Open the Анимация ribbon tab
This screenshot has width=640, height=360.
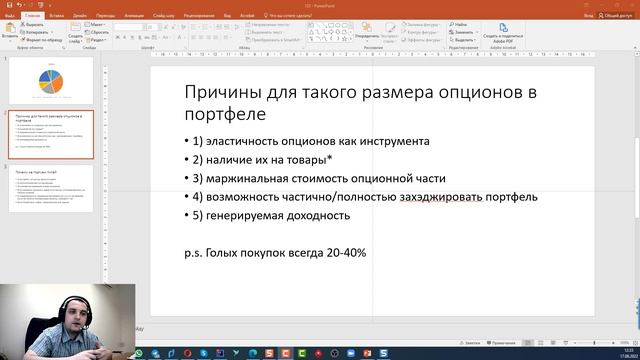tap(134, 16)
